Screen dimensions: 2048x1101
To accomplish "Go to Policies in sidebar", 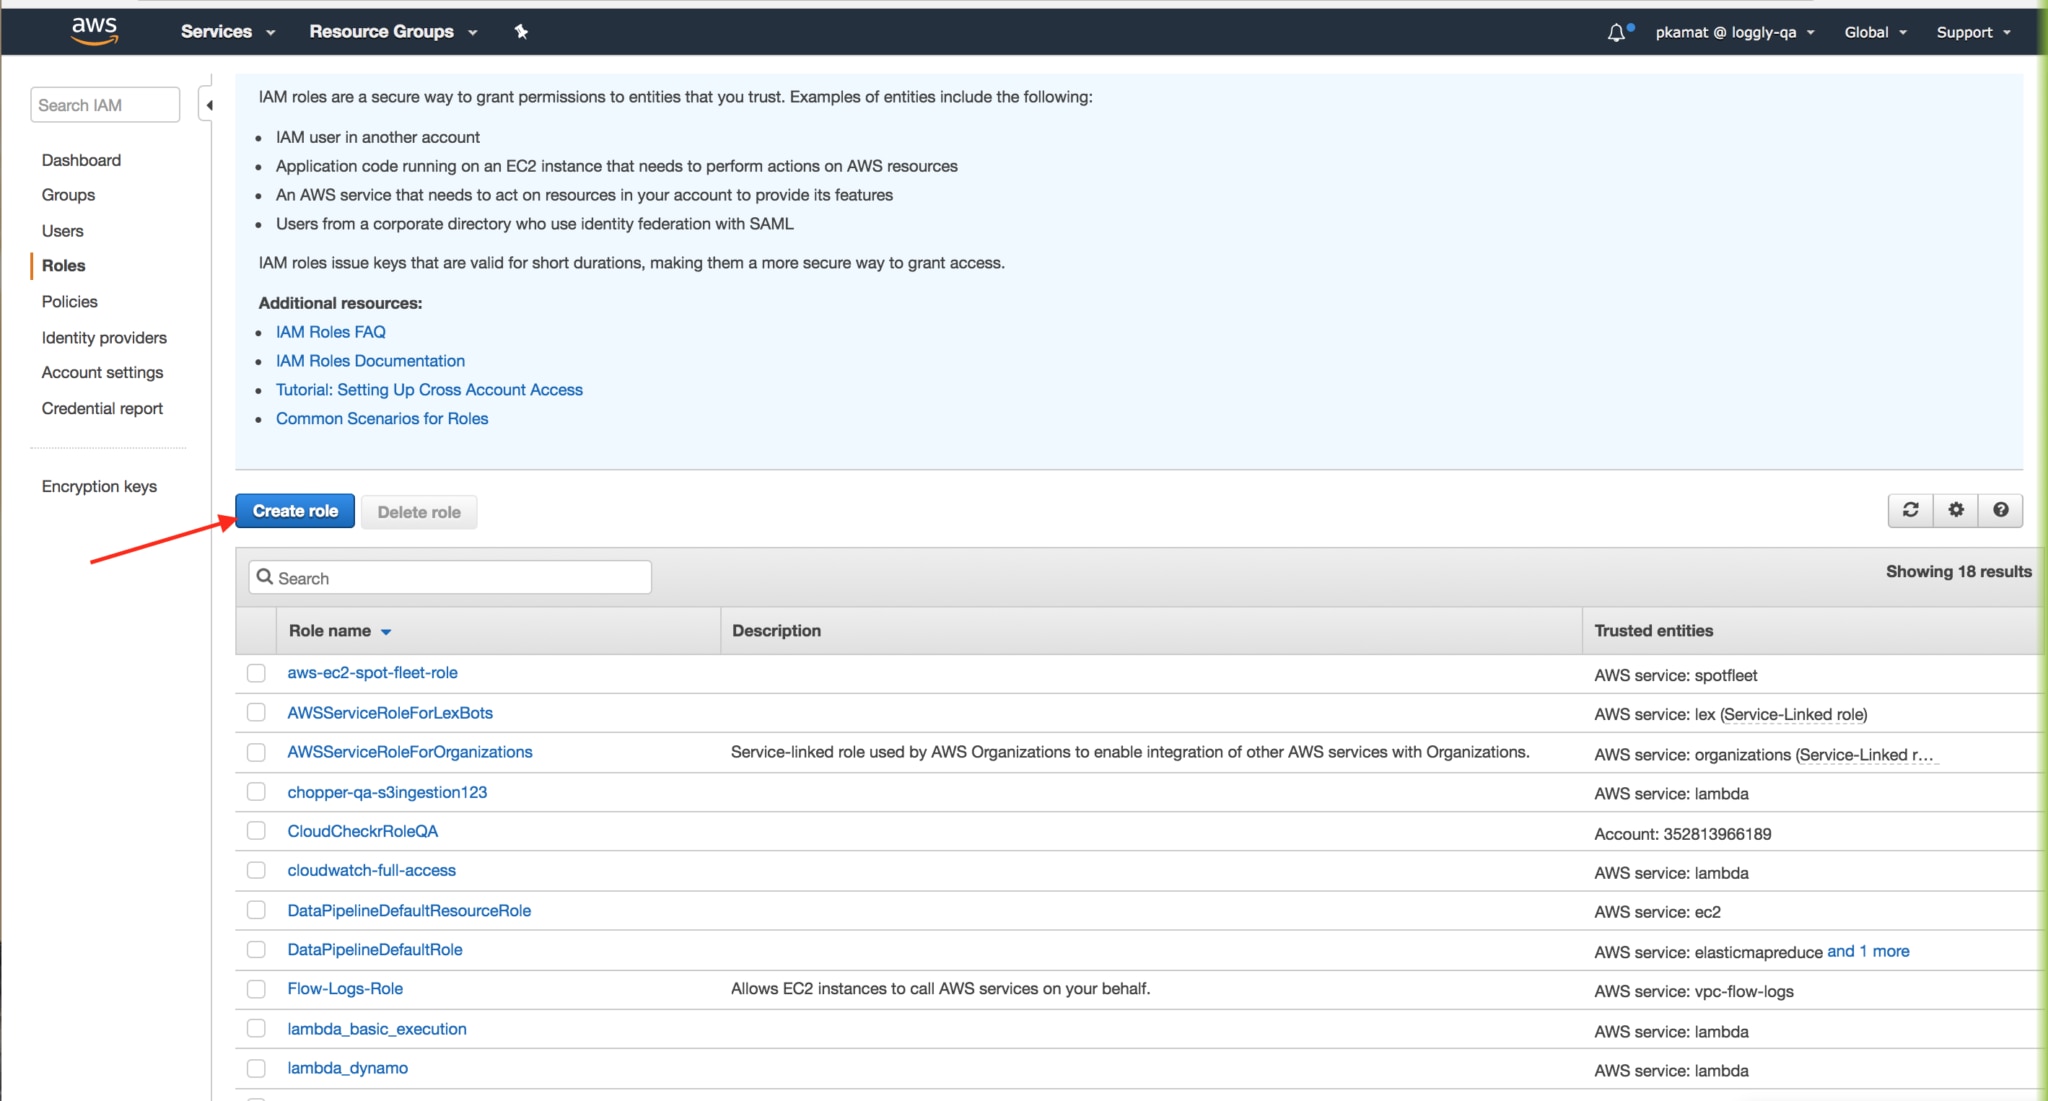I will [69, 301].
